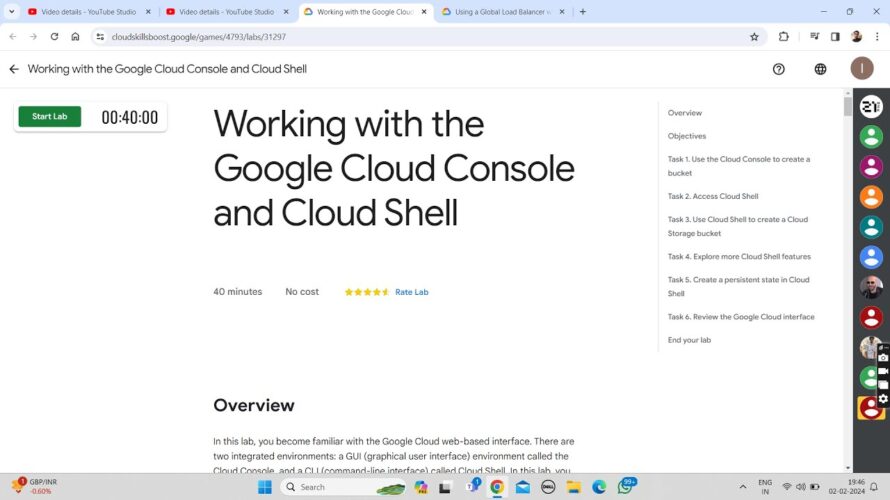Open the language globe icon
The image size is (890, 500).
point(820,69)
